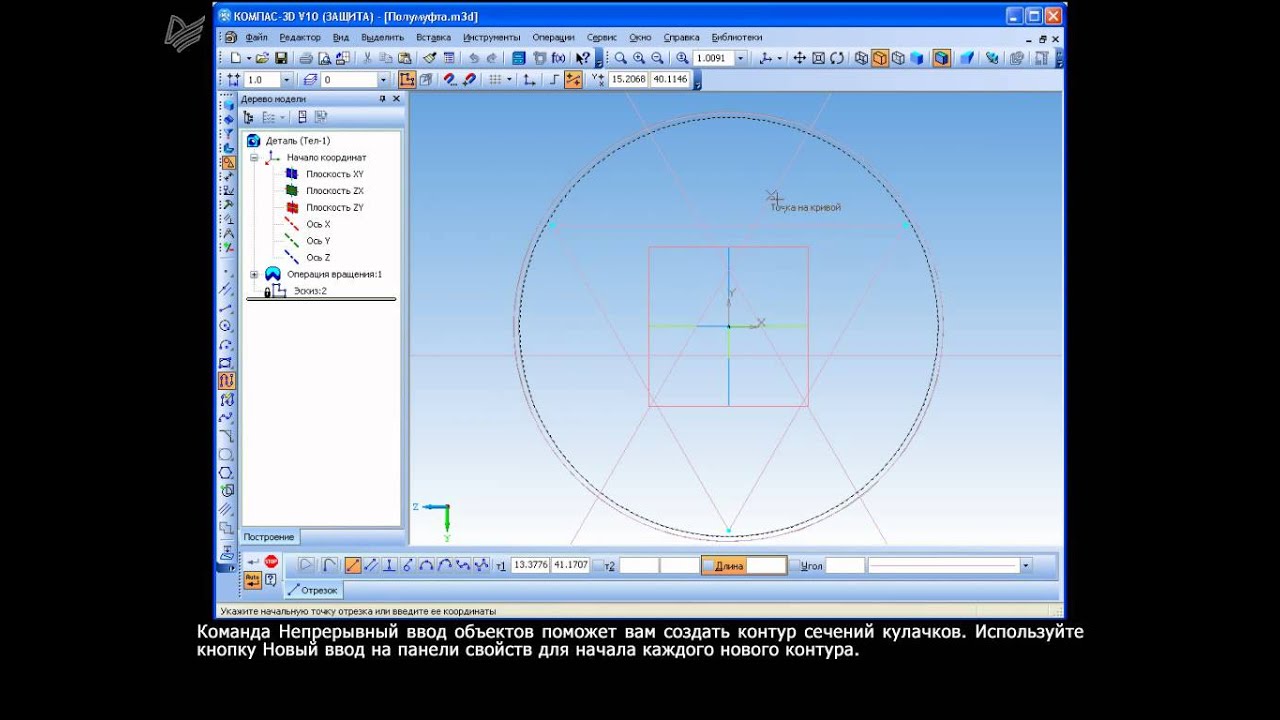Open the line style dropdown in properties panel

pos(1025,566)
